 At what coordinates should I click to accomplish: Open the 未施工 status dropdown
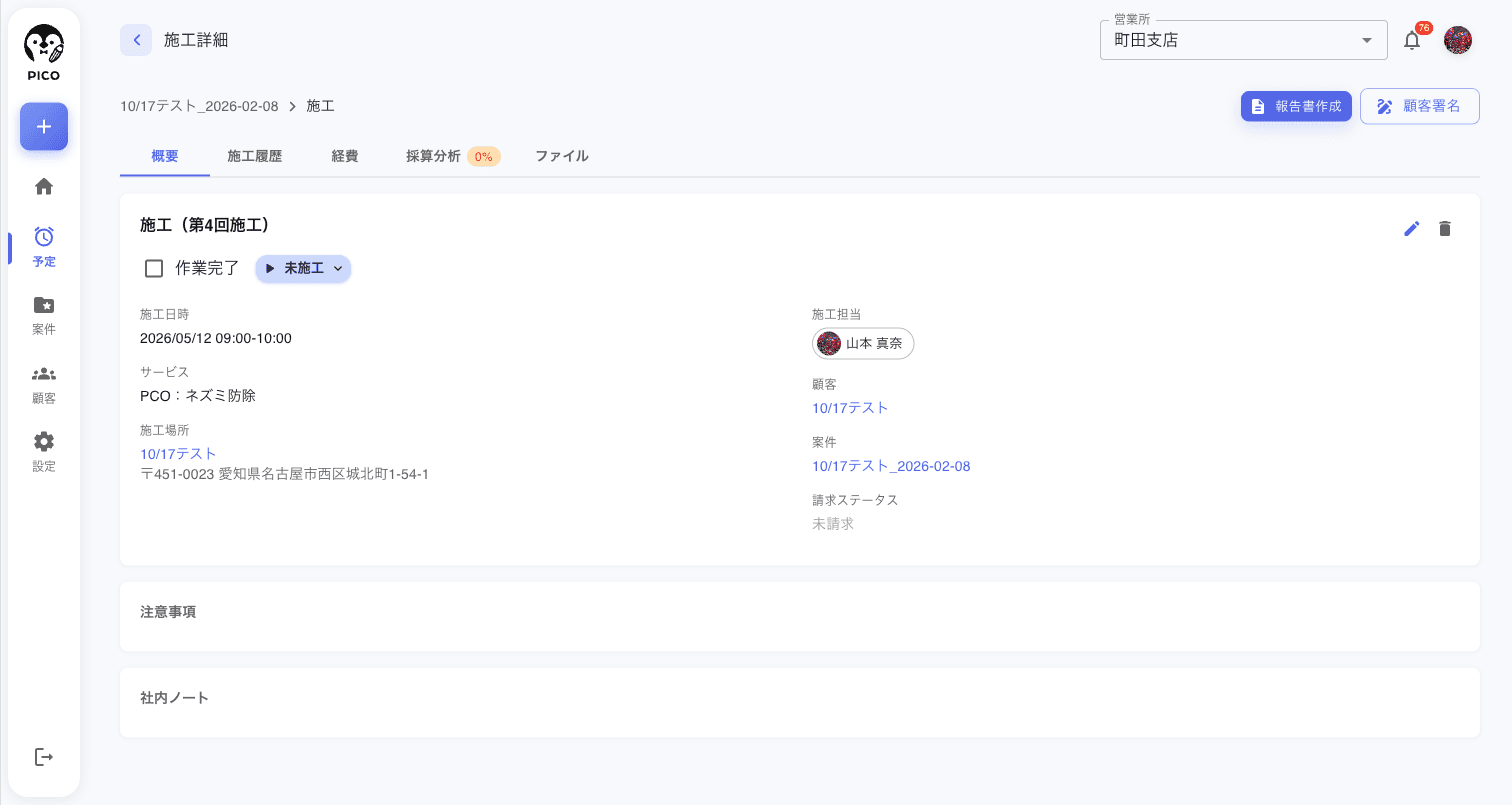point(303,268)
